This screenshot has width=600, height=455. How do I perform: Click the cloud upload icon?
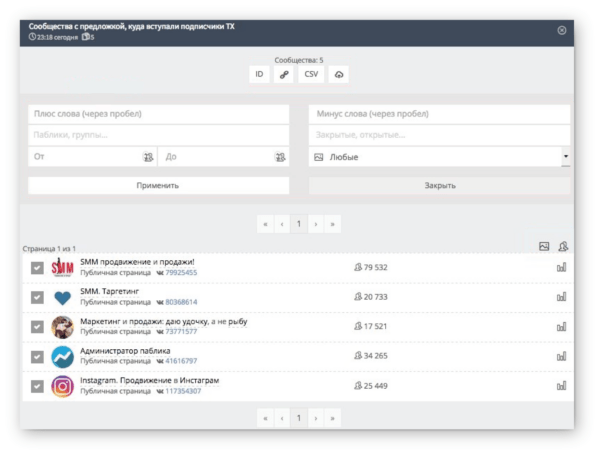tap(339, 74)
